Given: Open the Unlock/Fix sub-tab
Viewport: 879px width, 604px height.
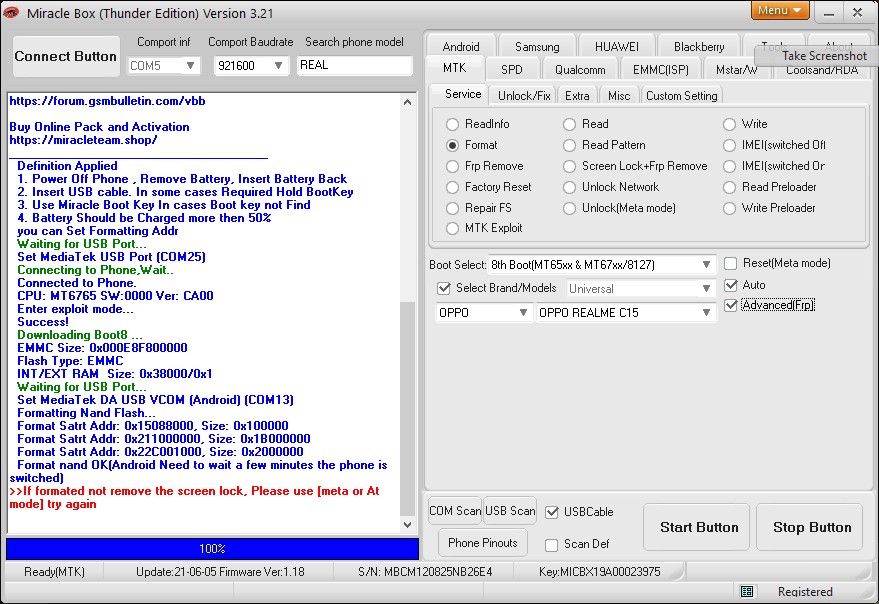Looking at the screenshot, I should [x=524, y=96].
